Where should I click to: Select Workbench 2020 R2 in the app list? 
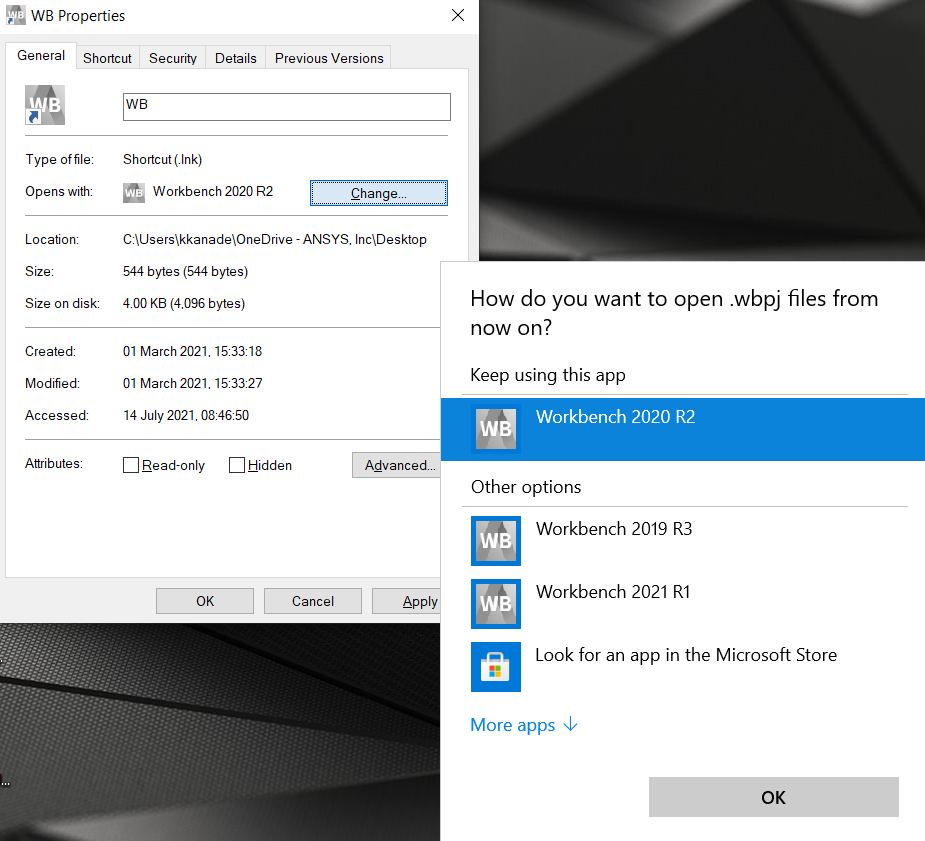pos(683,429)
